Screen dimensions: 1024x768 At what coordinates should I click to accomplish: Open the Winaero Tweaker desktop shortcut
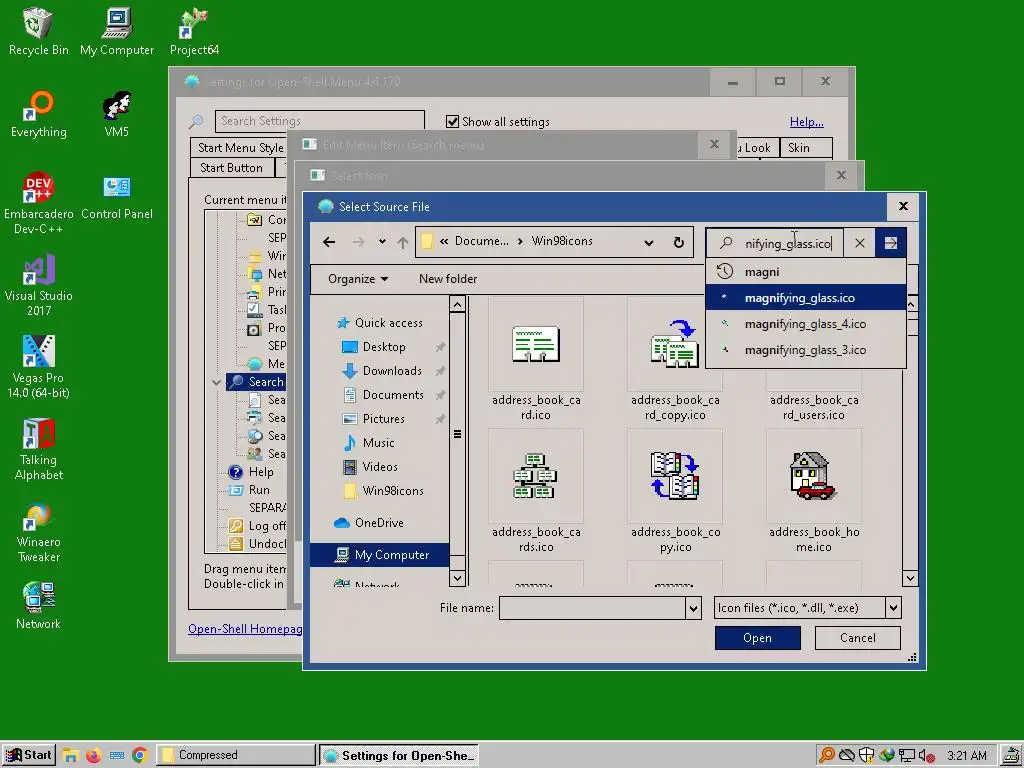[x=39, y=532]
